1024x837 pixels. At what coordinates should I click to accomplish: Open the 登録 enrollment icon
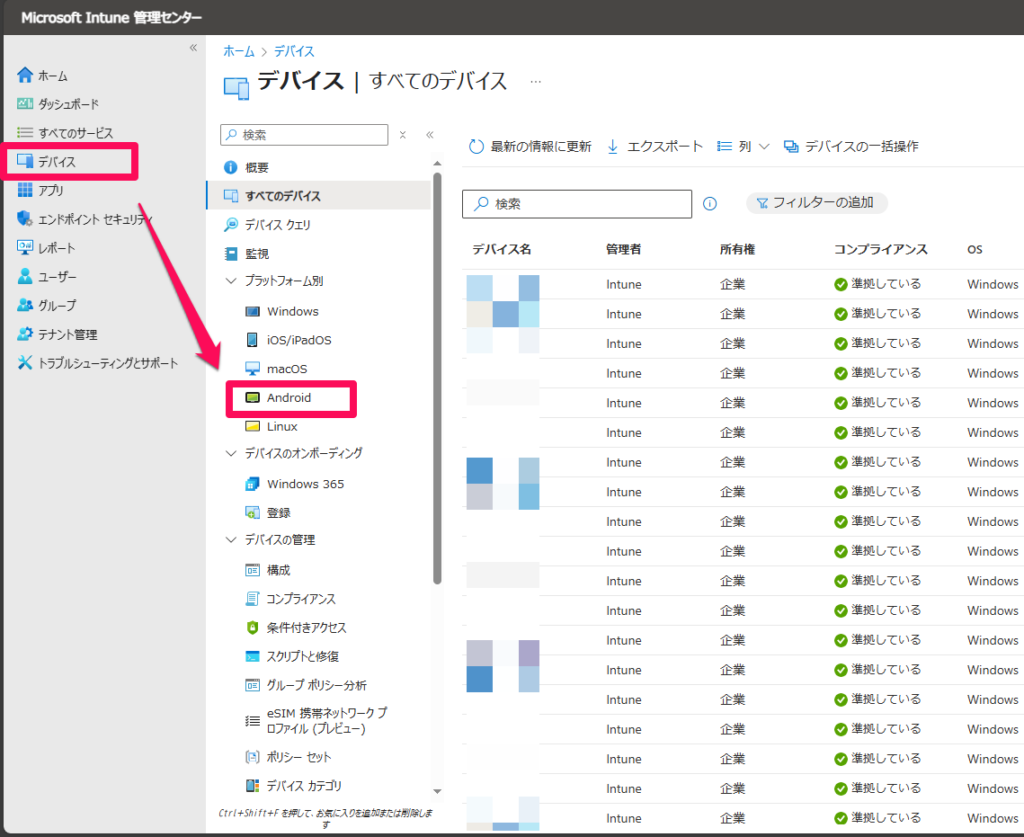253,513
